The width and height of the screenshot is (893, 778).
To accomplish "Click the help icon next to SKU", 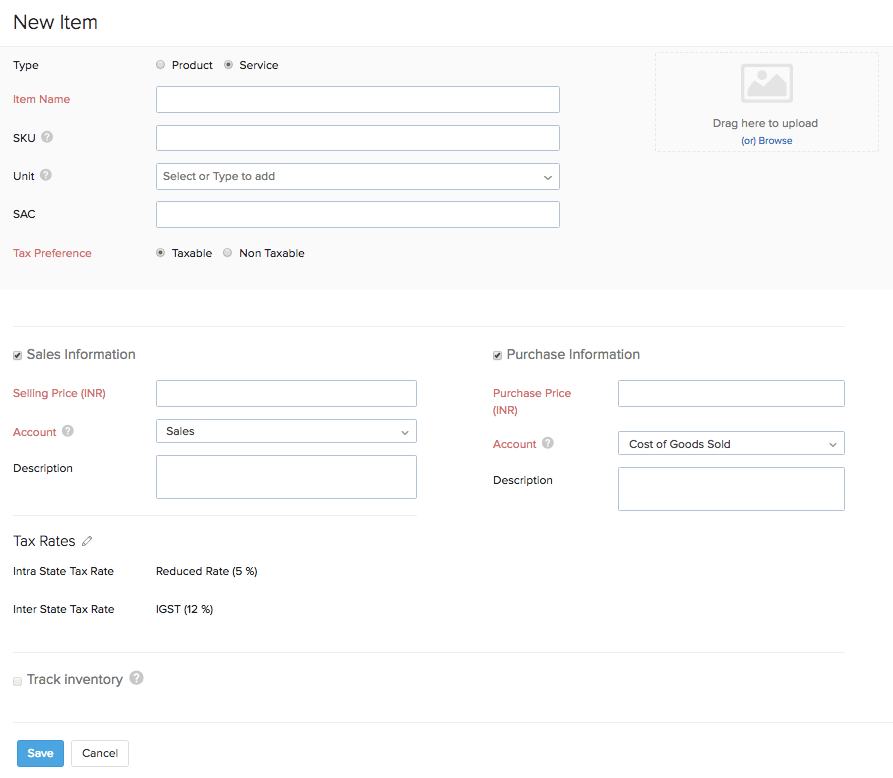I will coord(47,138).
